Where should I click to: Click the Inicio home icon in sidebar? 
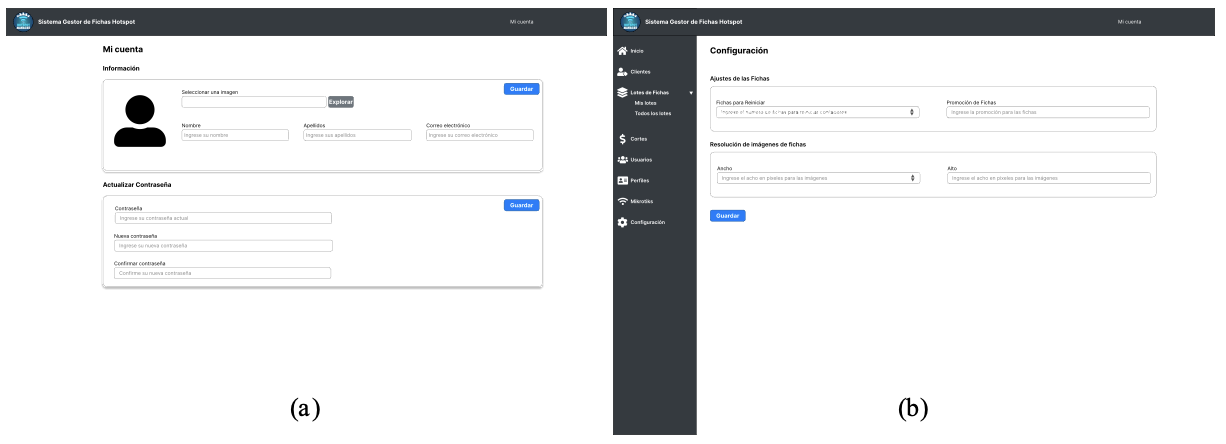tap(622, 50)
